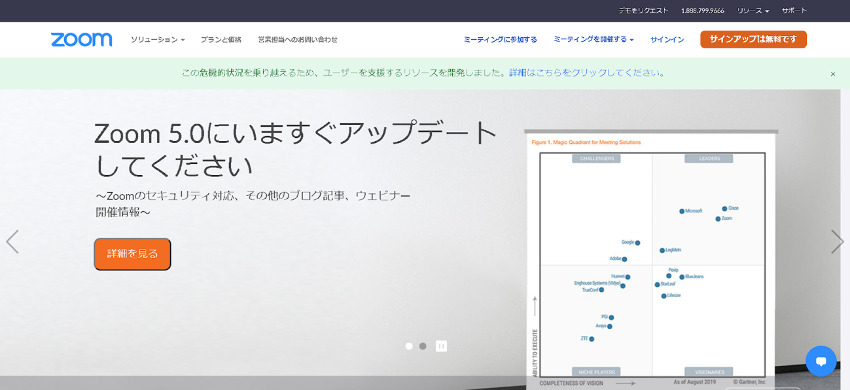Pause the carousel slideshow
This screenshot has height=390, width=850.
441,346
